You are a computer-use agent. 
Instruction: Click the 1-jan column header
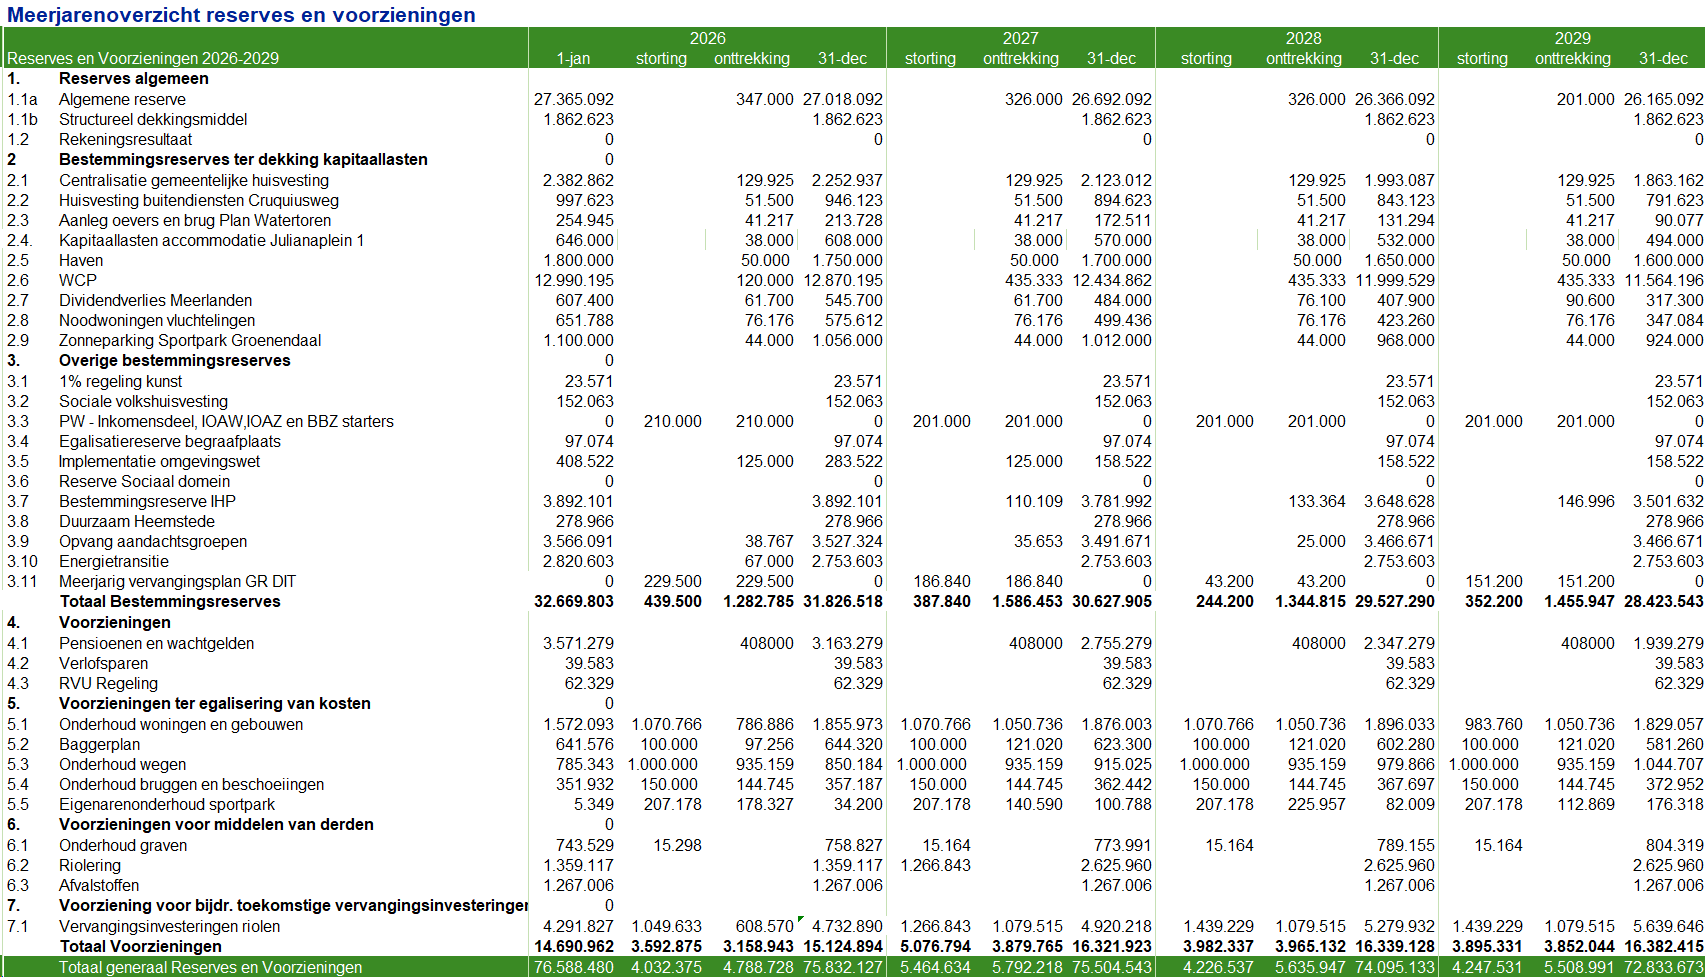click(x=573, y=58)
